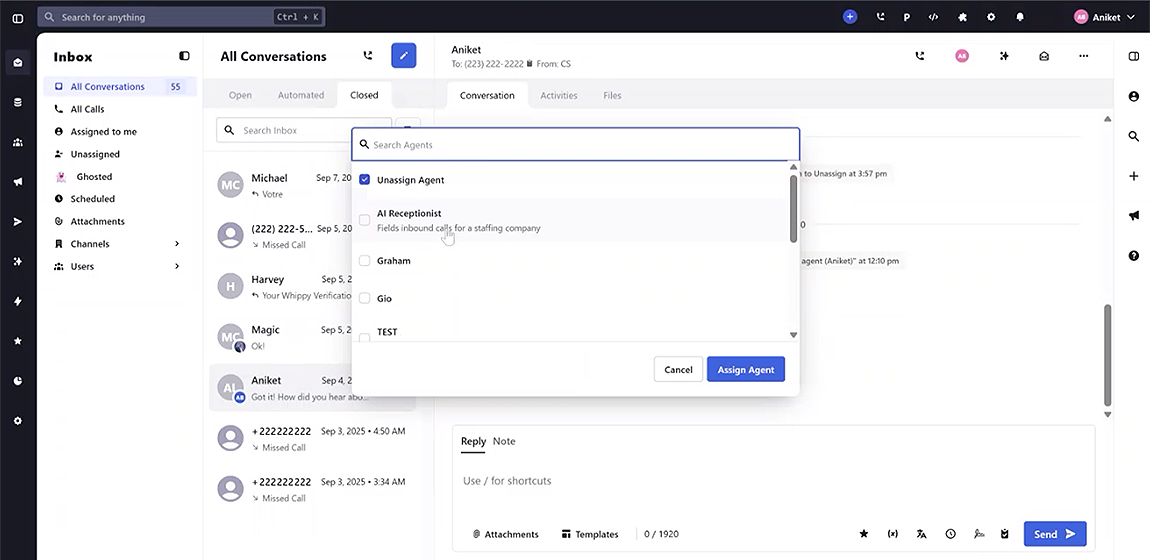Toggle the main sidebar icon beside search
Image resolution: width=1150 pixels, height=560 pixels.
[x=18, y=18]
